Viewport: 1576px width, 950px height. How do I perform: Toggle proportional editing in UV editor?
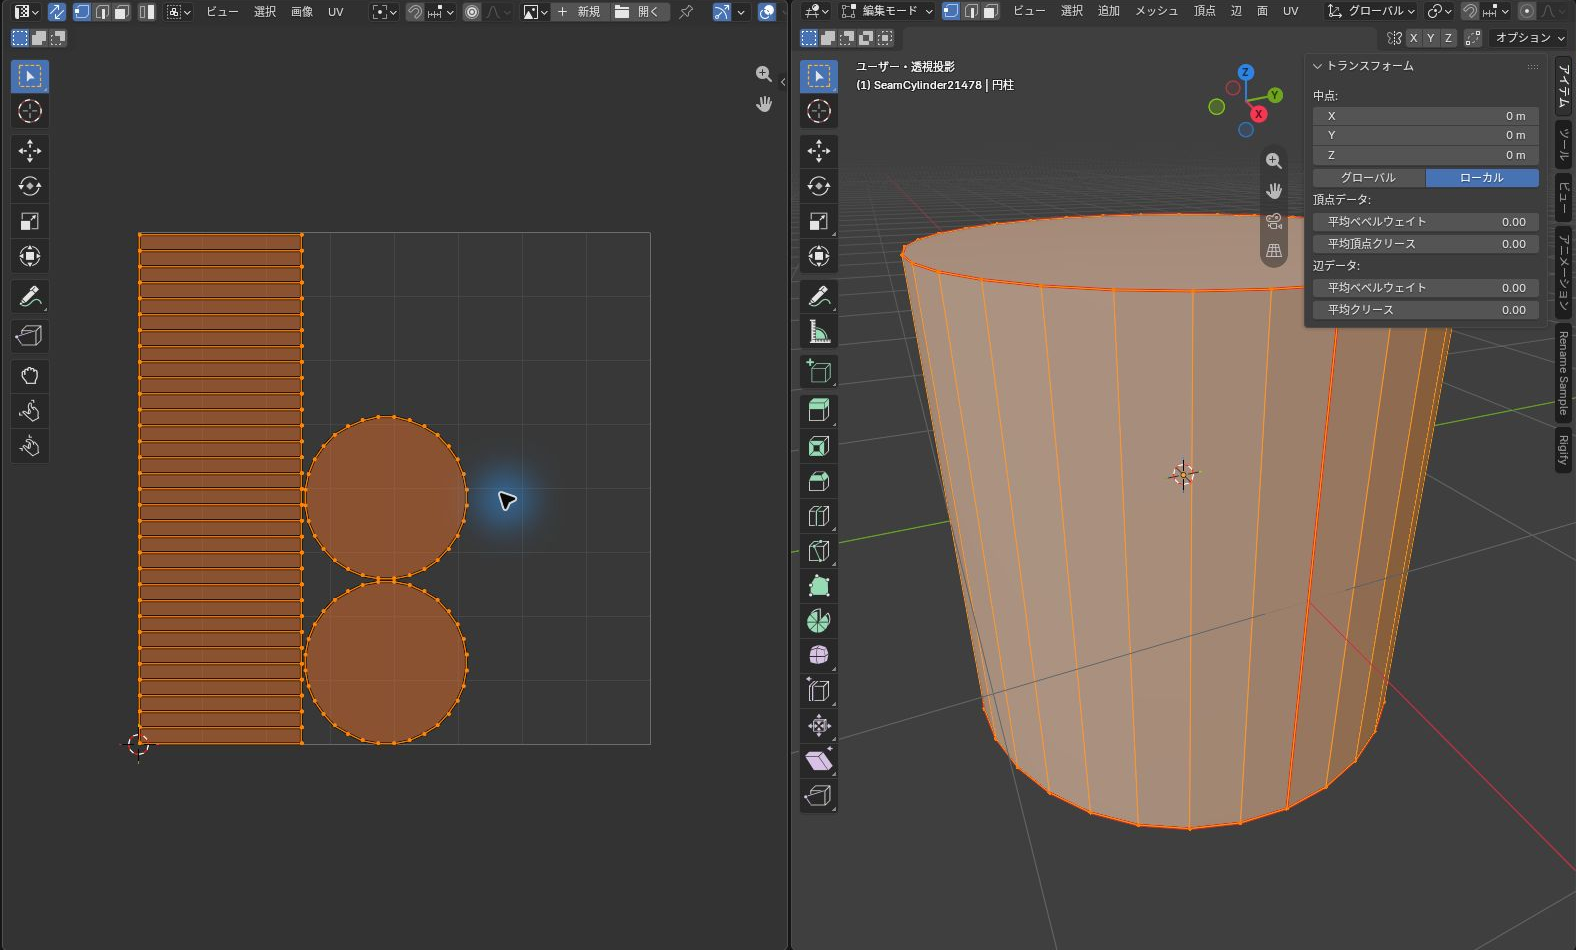click(472, 12)
